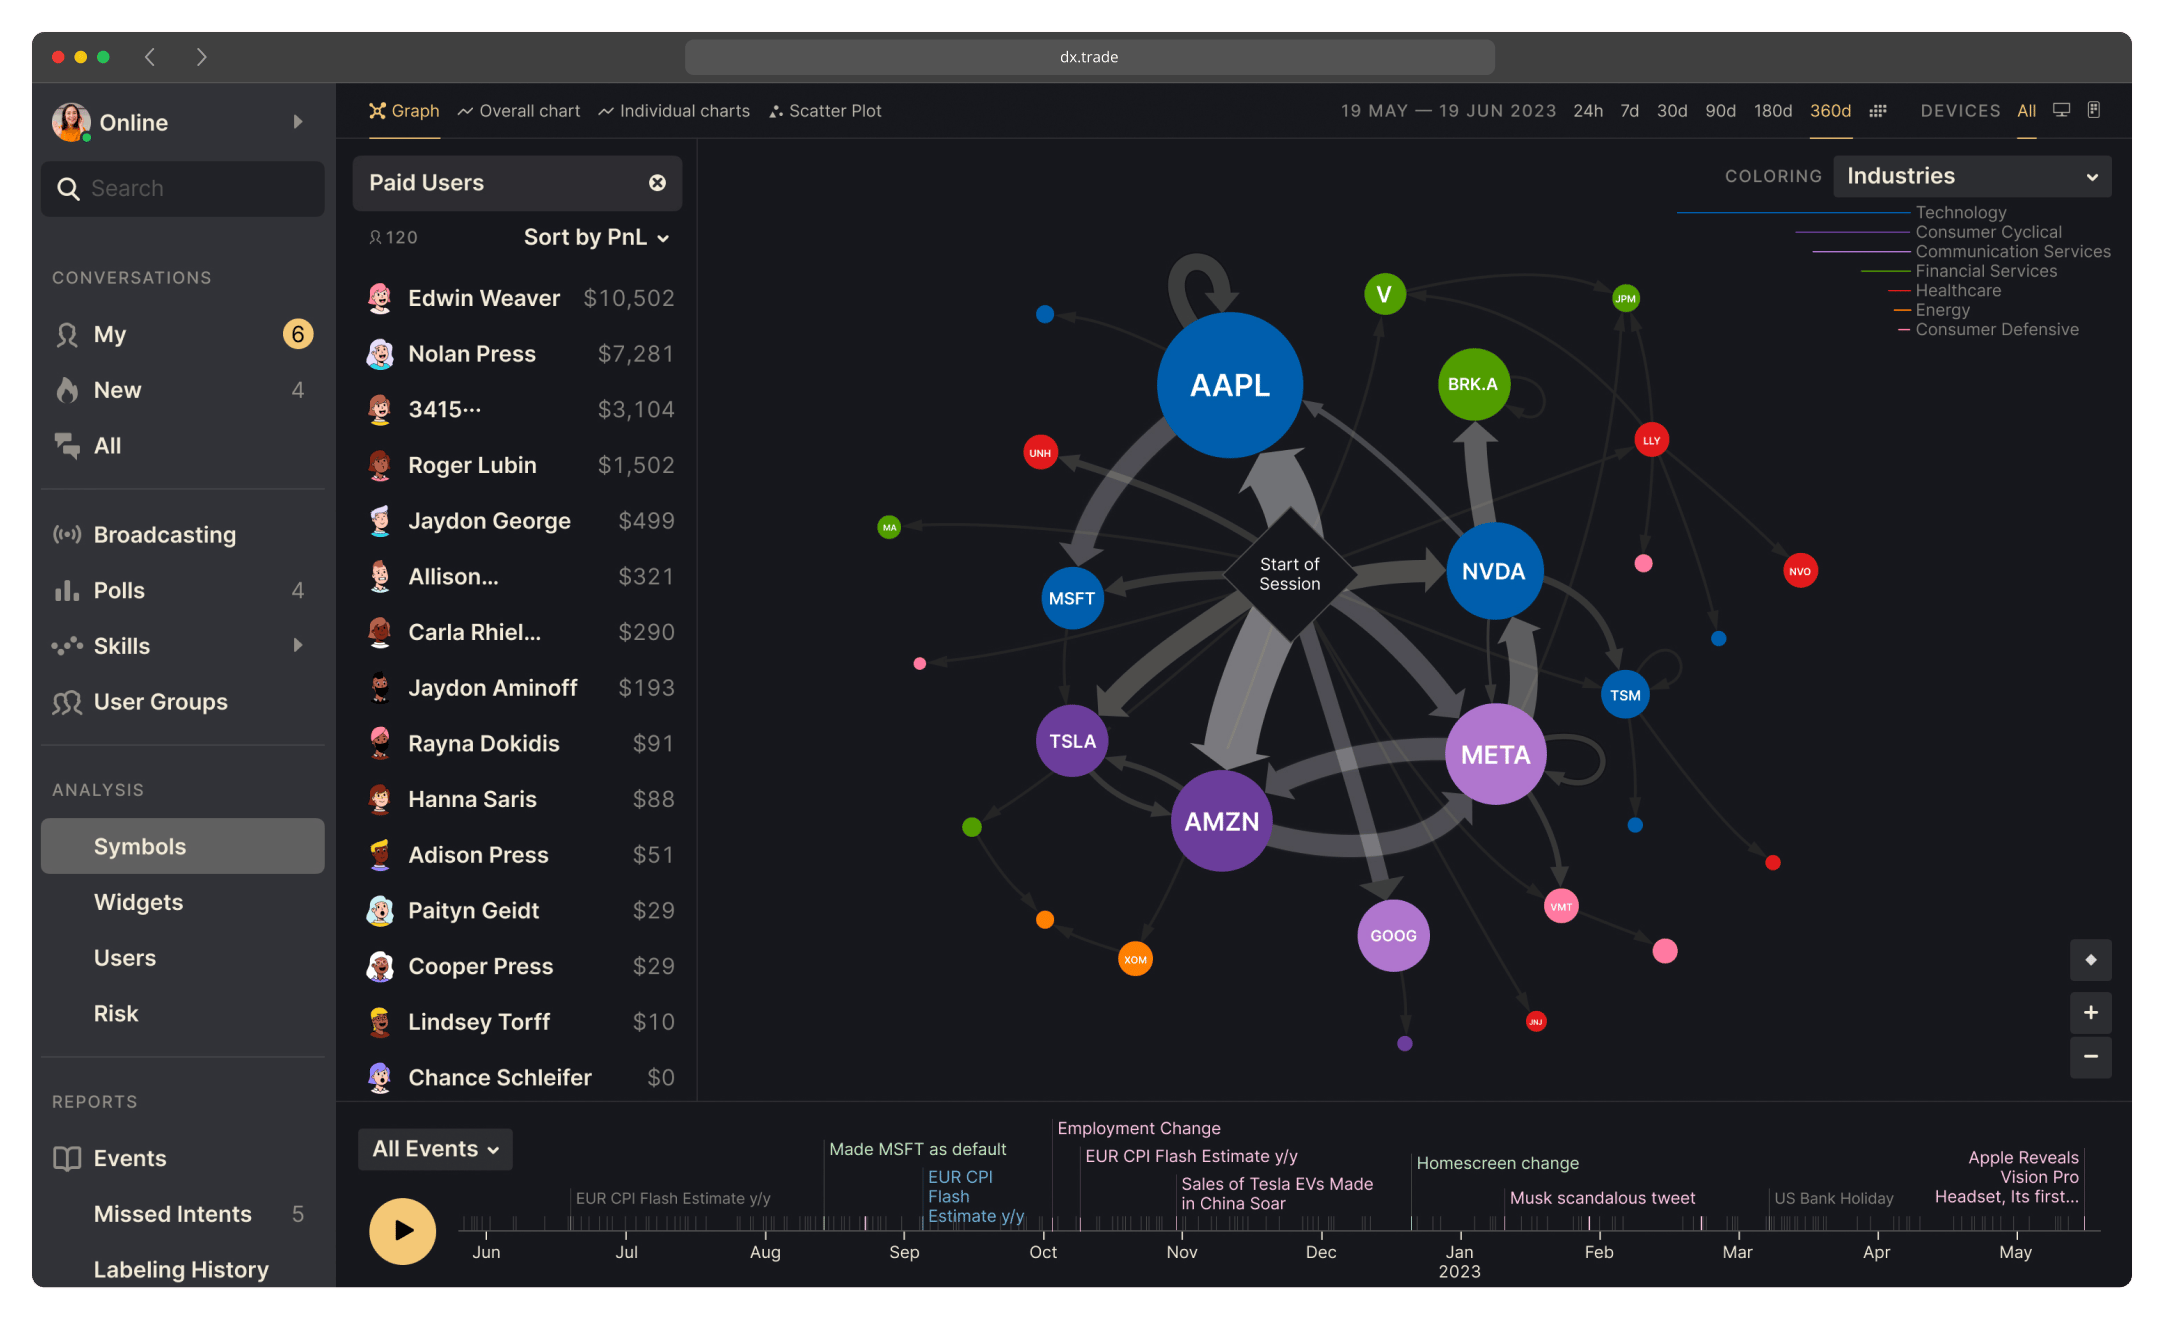Expand the Skills submenu arrow
Viewport: 2165px width, 1320px height.
pyautogui.click(x=298, y=646)
